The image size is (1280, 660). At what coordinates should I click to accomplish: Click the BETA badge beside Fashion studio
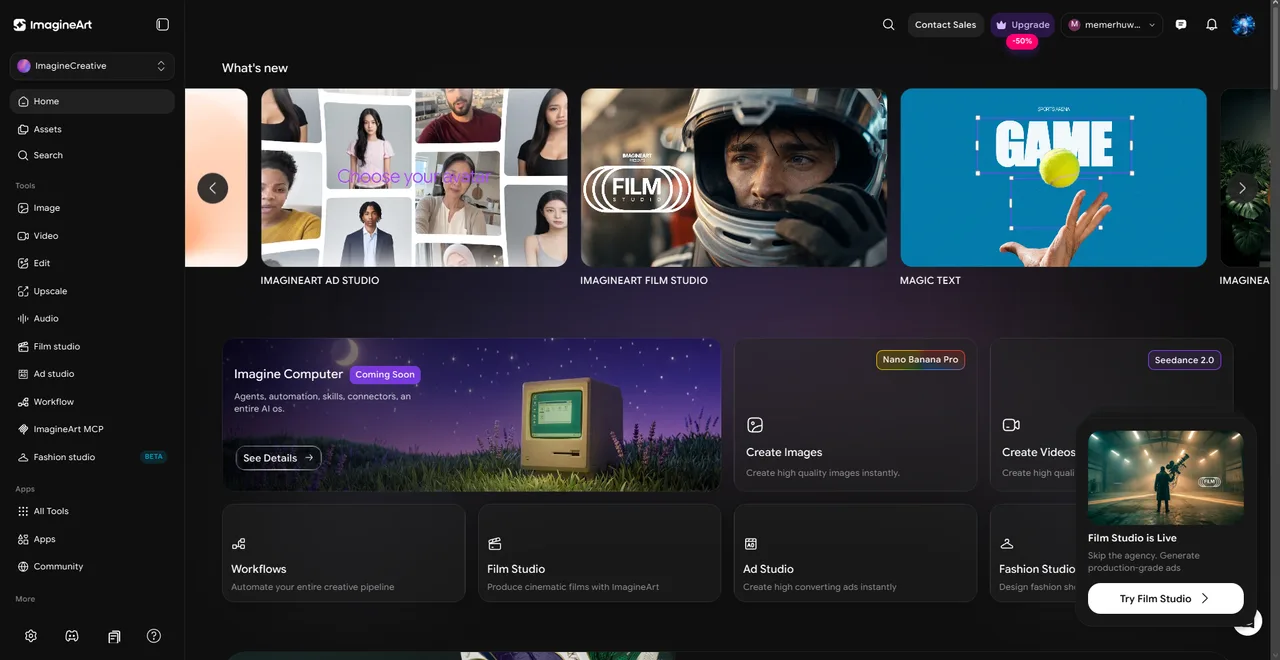pyautogui.click(x=153, y=457)
